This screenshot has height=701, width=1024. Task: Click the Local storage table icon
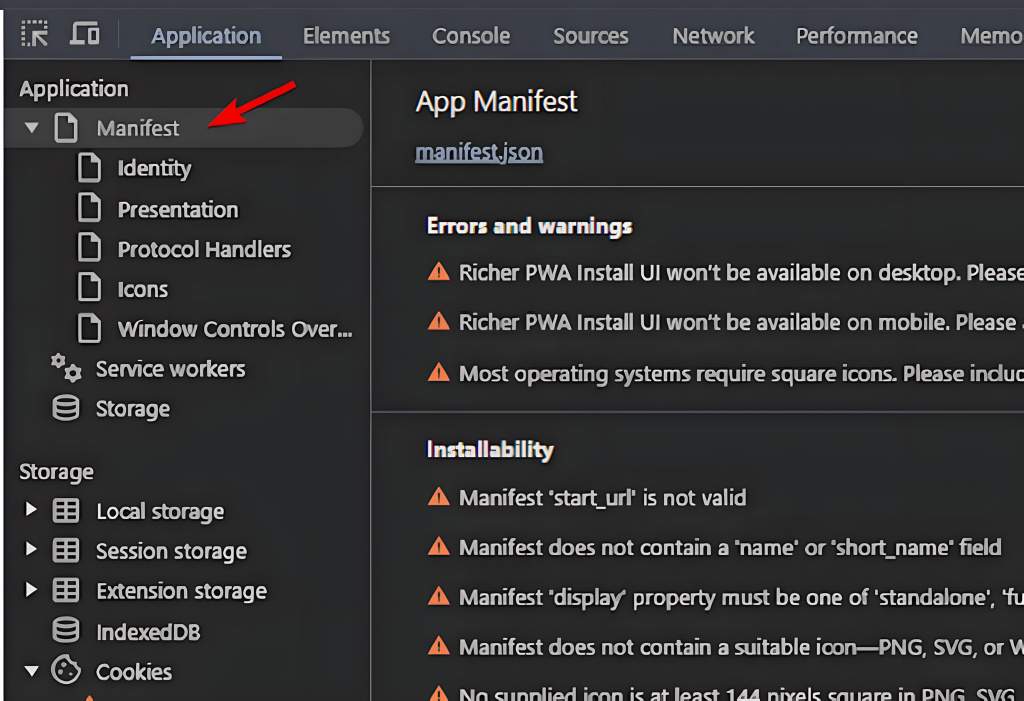tap(66, 511)
